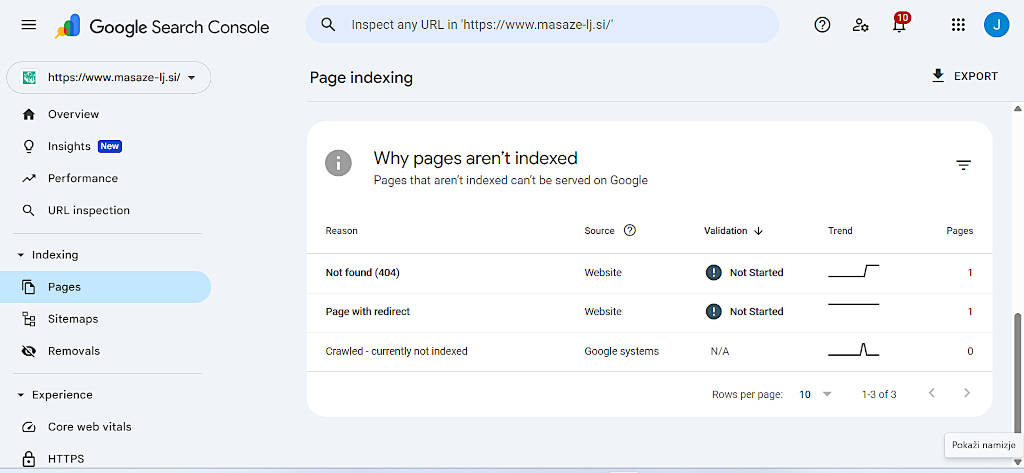Click the info icon beside the table title
The image size is (1024, 473).
[339, 163]
